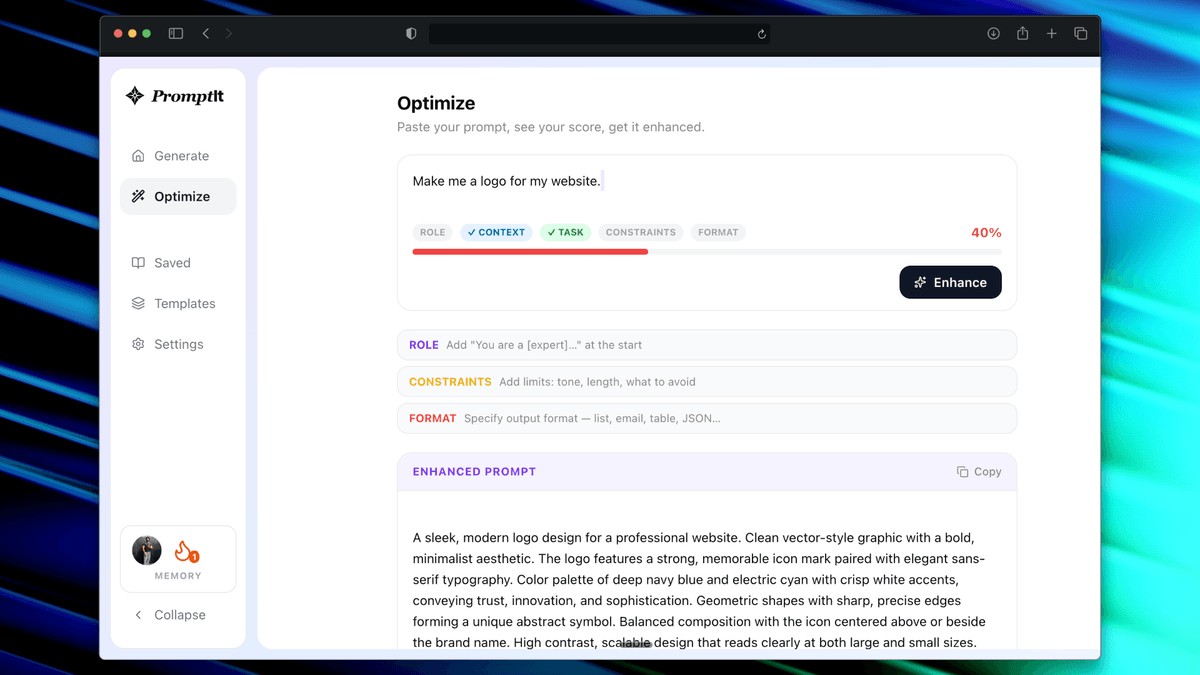The height and width of the screenshot is (675, 1200).
Task: Click the Optimize page heading
Action: (x=436, y=103)
